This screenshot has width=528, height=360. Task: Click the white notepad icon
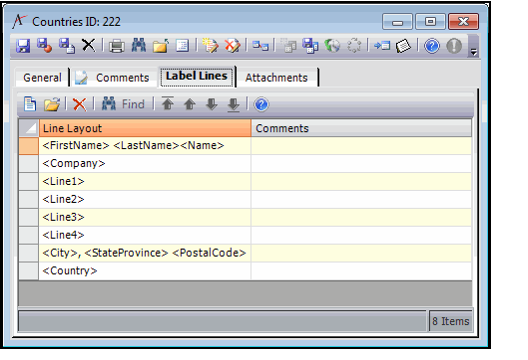point(403,46)
